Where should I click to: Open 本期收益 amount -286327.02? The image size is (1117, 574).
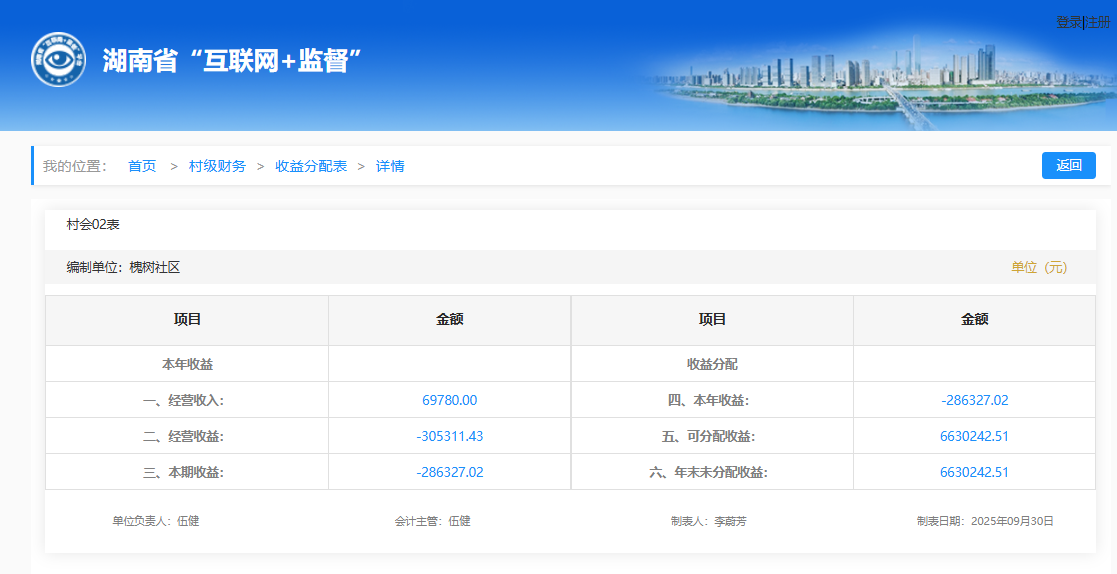(449, 472)
